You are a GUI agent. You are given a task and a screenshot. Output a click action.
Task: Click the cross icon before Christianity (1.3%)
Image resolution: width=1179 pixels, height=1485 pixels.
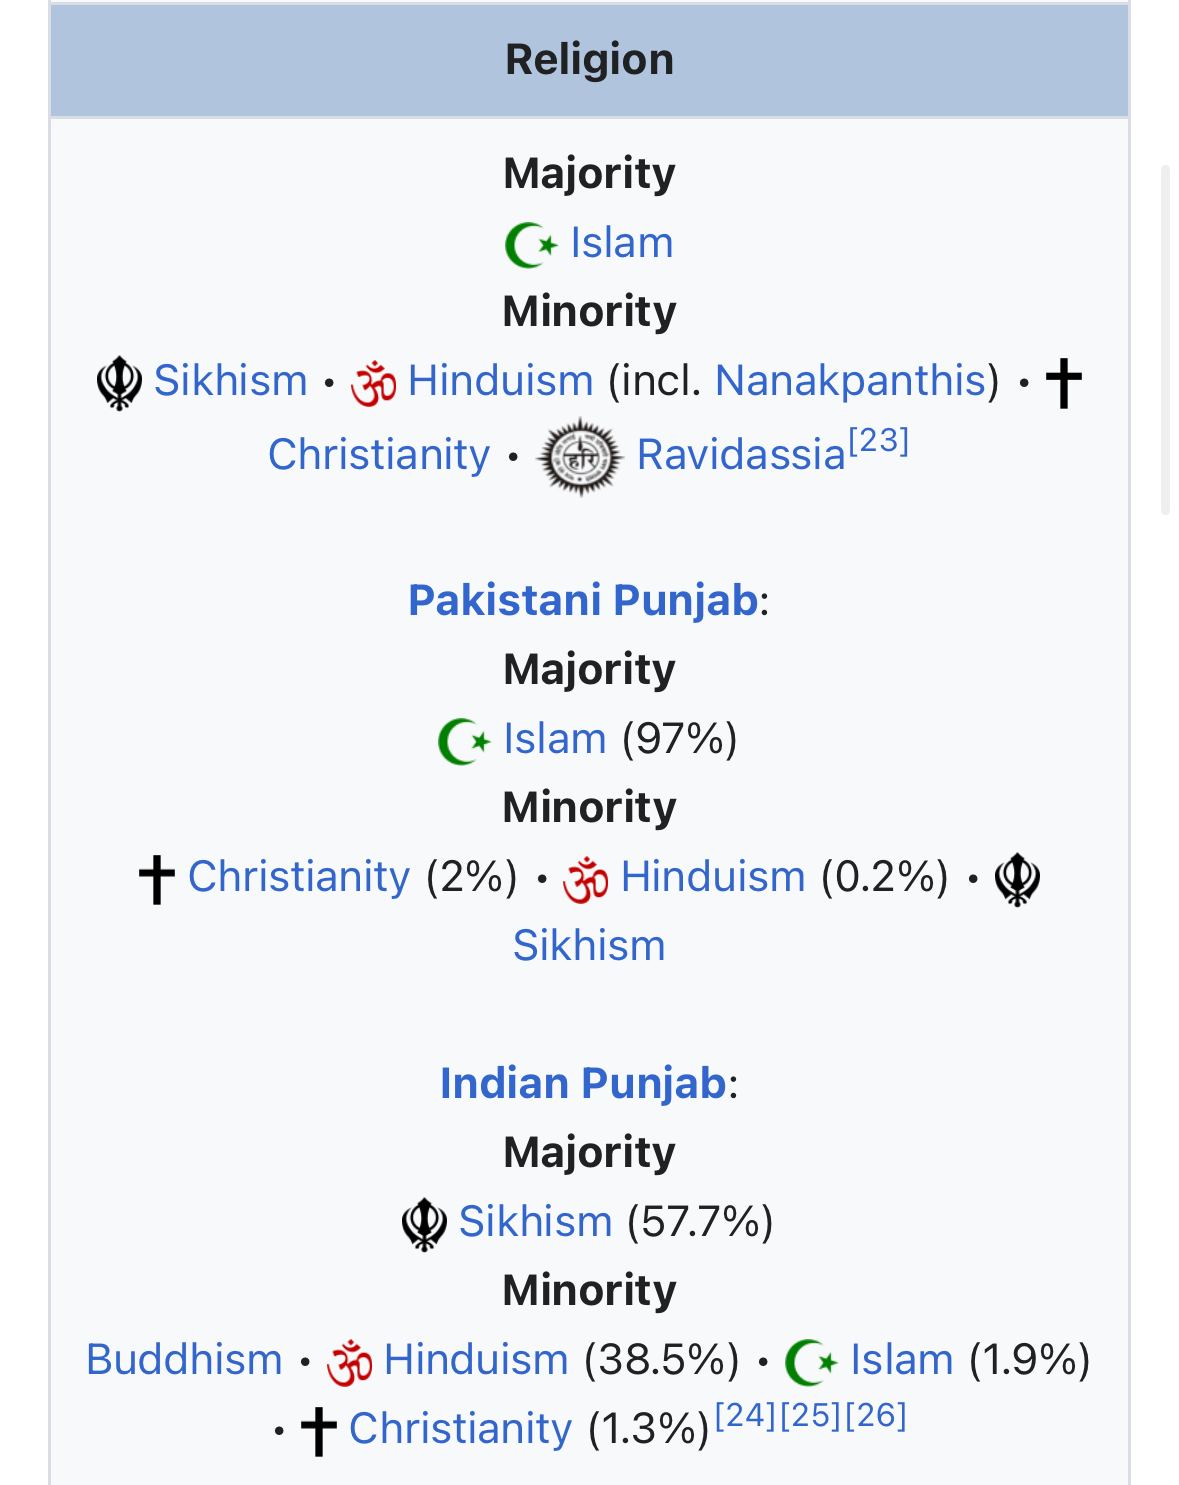coord(319,1431)
